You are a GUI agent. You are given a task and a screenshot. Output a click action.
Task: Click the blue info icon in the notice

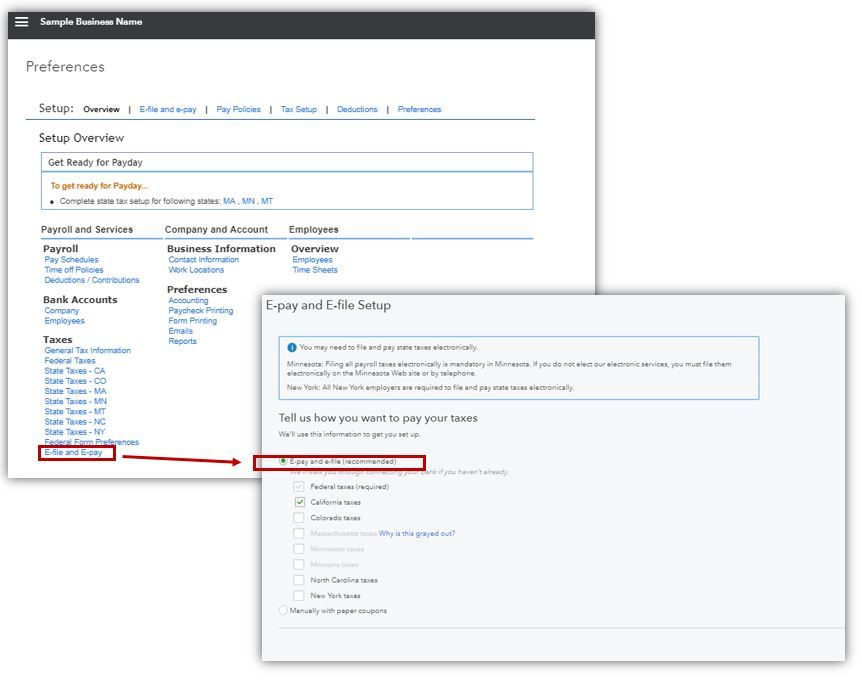point(292,347)
